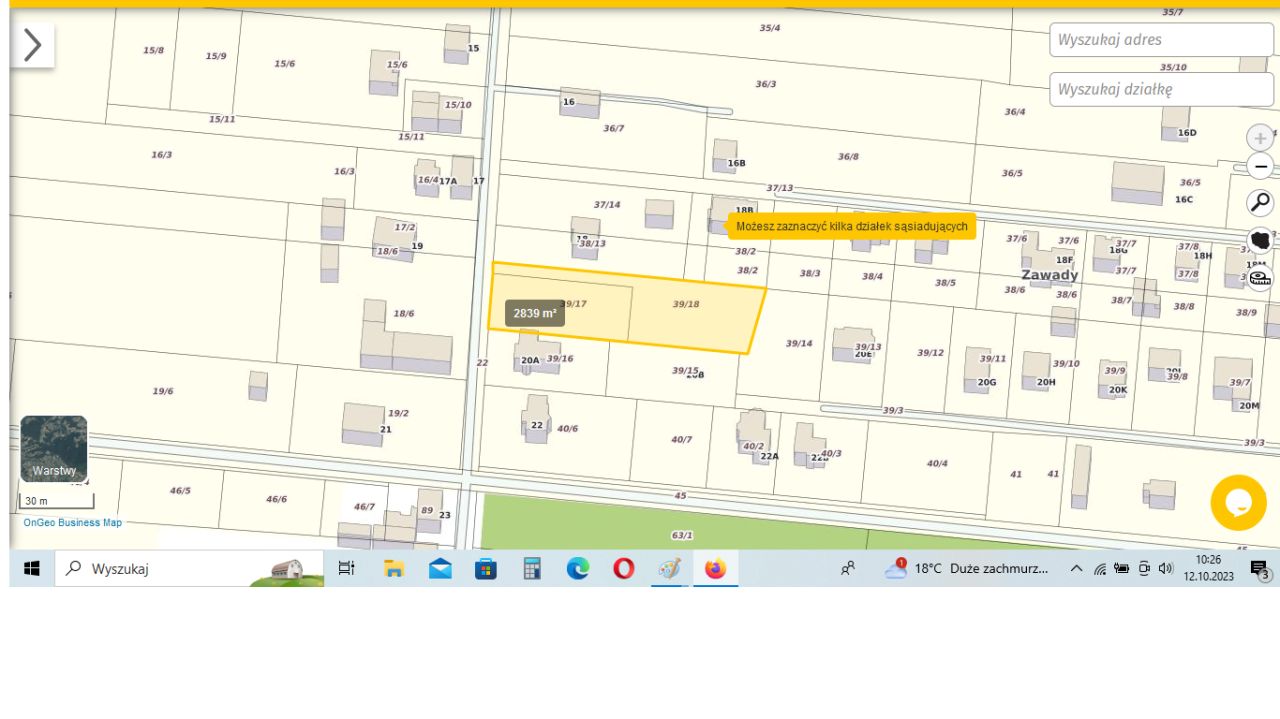Open the notification center icon
The width and height of the screenshot is (1280, 719).
(x=1260, y=569)
